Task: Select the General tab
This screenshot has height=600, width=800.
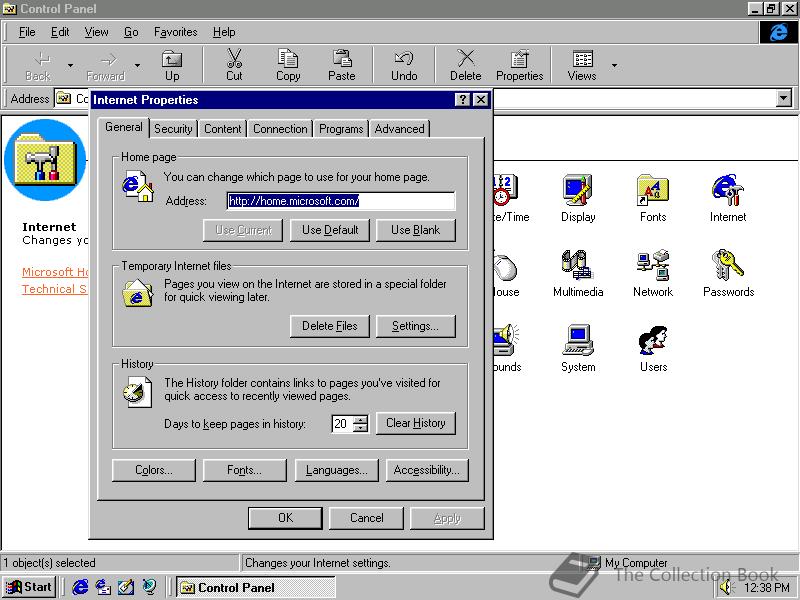Action: tap(124, 127)
